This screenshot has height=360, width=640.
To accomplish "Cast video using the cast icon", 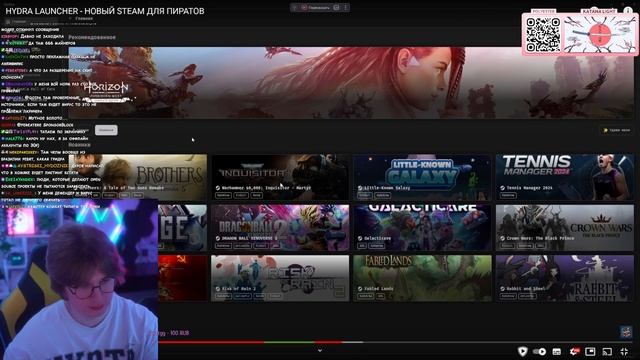I will click(x=607, y=351).
